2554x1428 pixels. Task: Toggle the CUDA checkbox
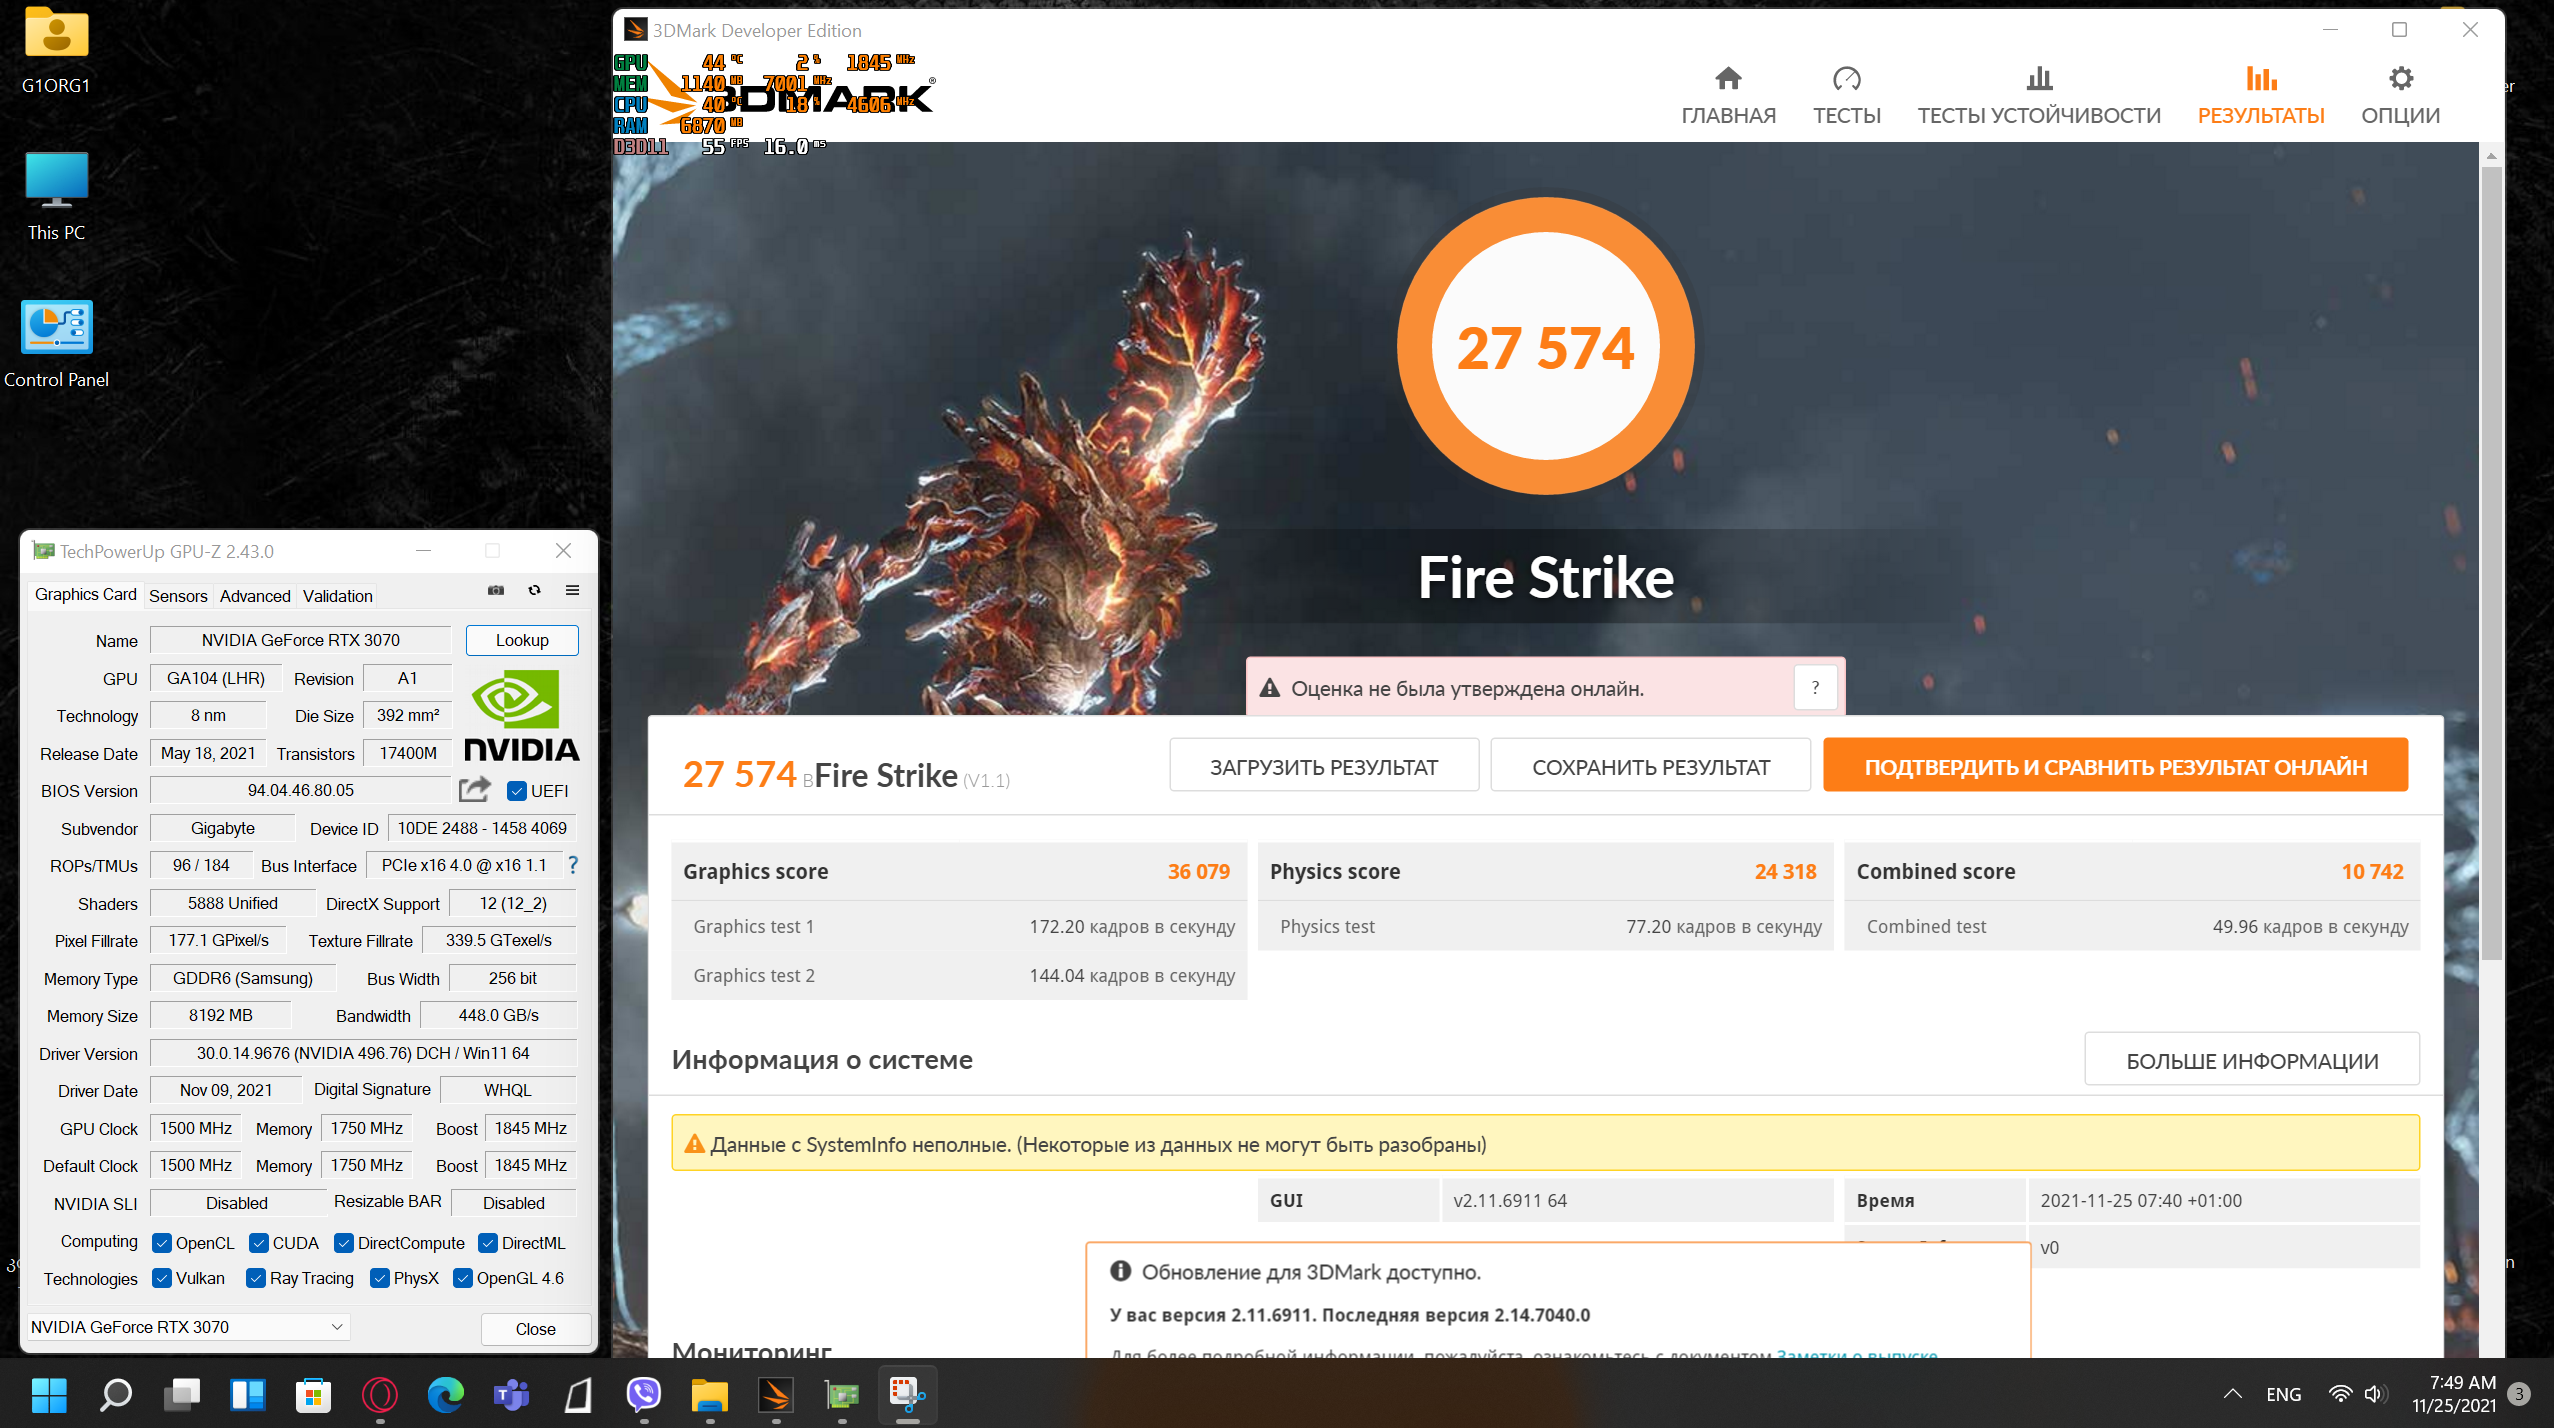coord(259,1242)
